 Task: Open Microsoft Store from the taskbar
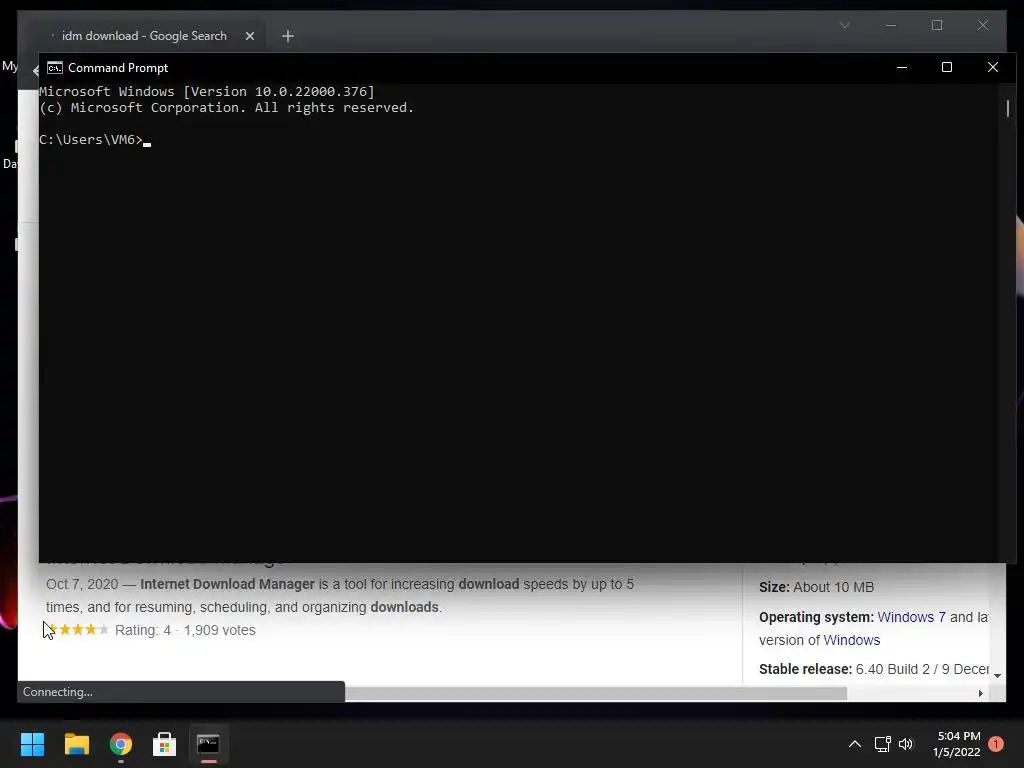pos(165,744)
